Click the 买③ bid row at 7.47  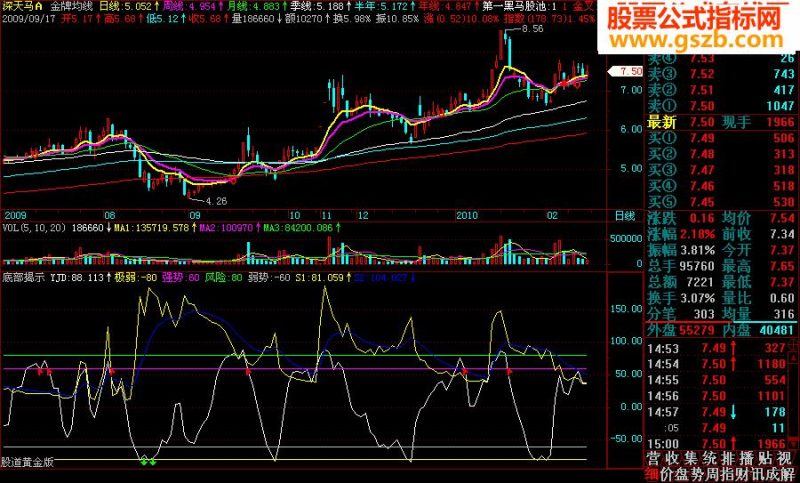(721, 169)
